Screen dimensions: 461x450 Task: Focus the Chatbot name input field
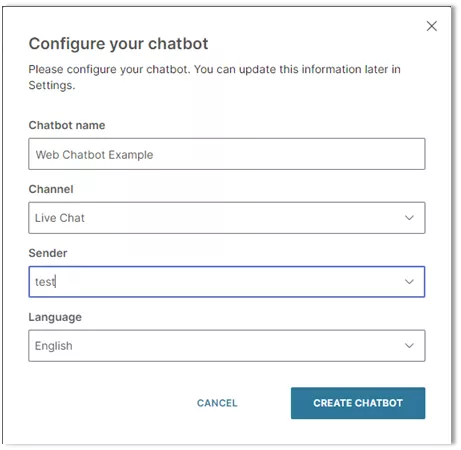(x=227, y=154)
